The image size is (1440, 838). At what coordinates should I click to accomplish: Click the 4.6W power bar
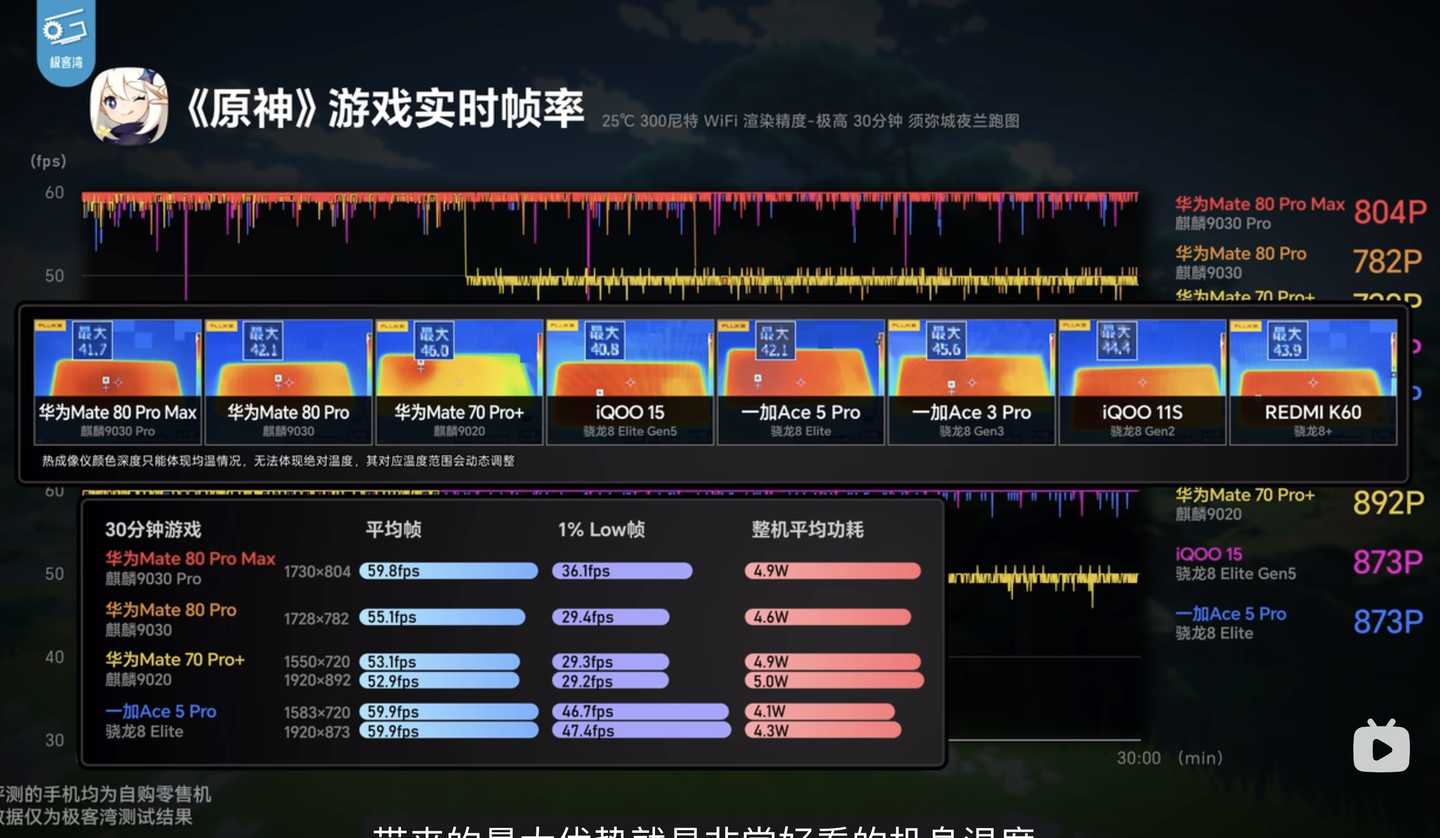tap(828, 617)
